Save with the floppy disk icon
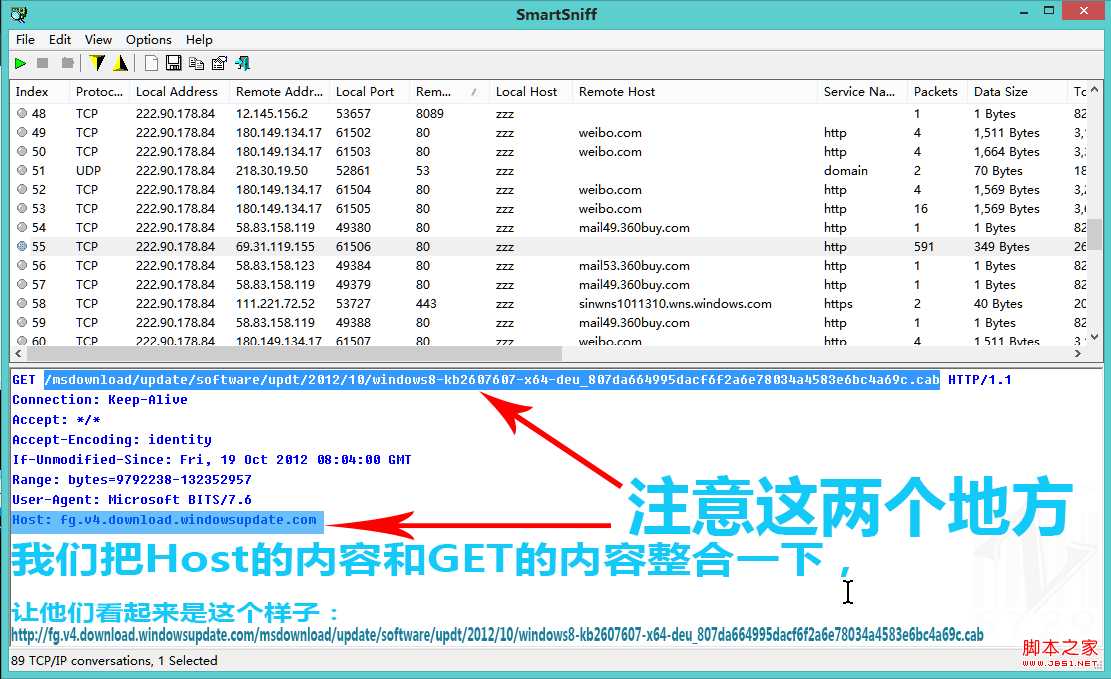Screen dimensions: 1111x679 [x=174, y=63]
